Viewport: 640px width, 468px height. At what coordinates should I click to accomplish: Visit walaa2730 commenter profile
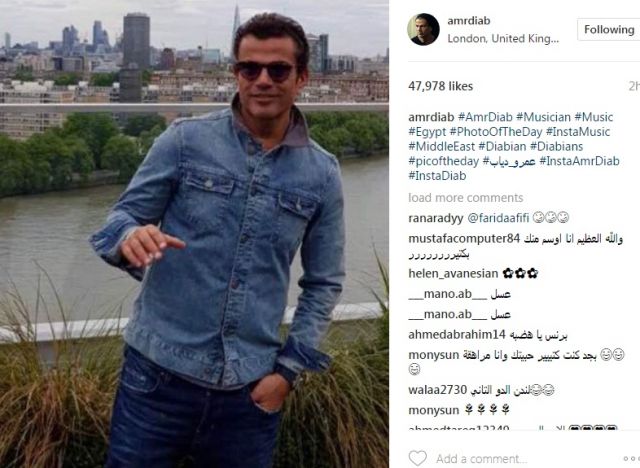coord(437,390)
